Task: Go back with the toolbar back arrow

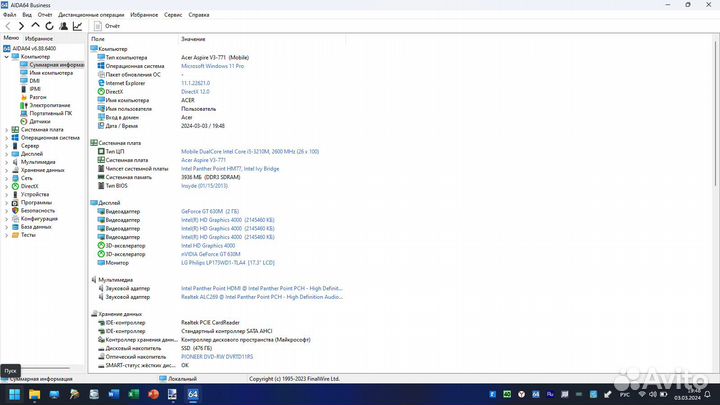Action: point(8,26)
